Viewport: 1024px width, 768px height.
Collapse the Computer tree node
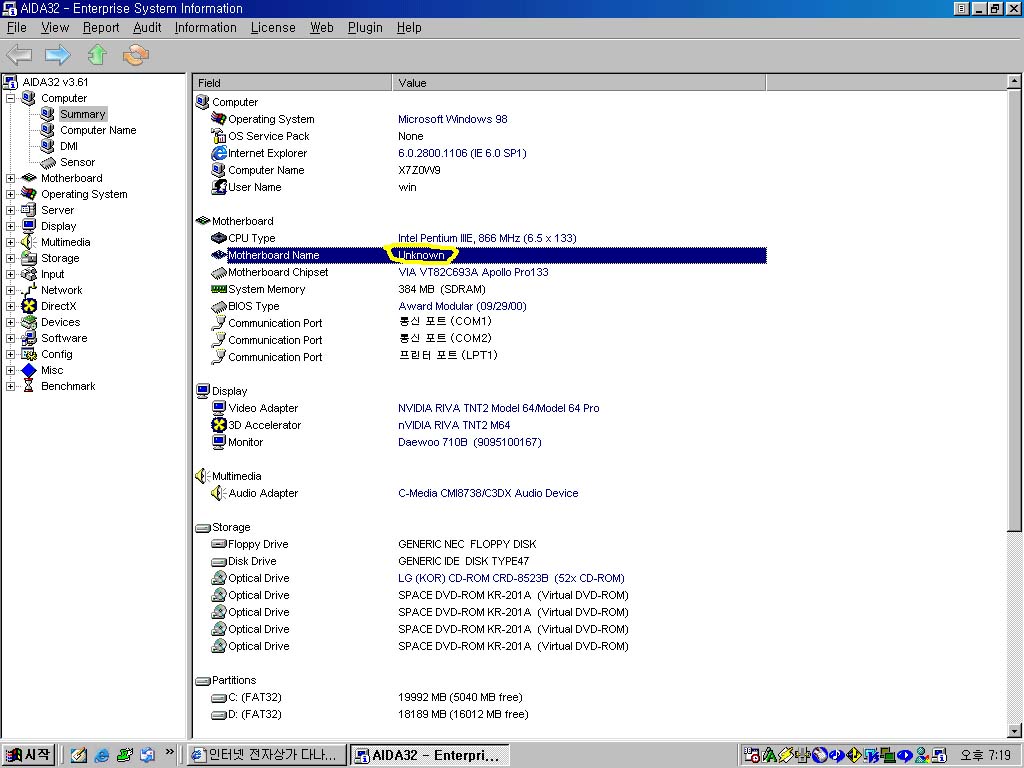point(10,99)
